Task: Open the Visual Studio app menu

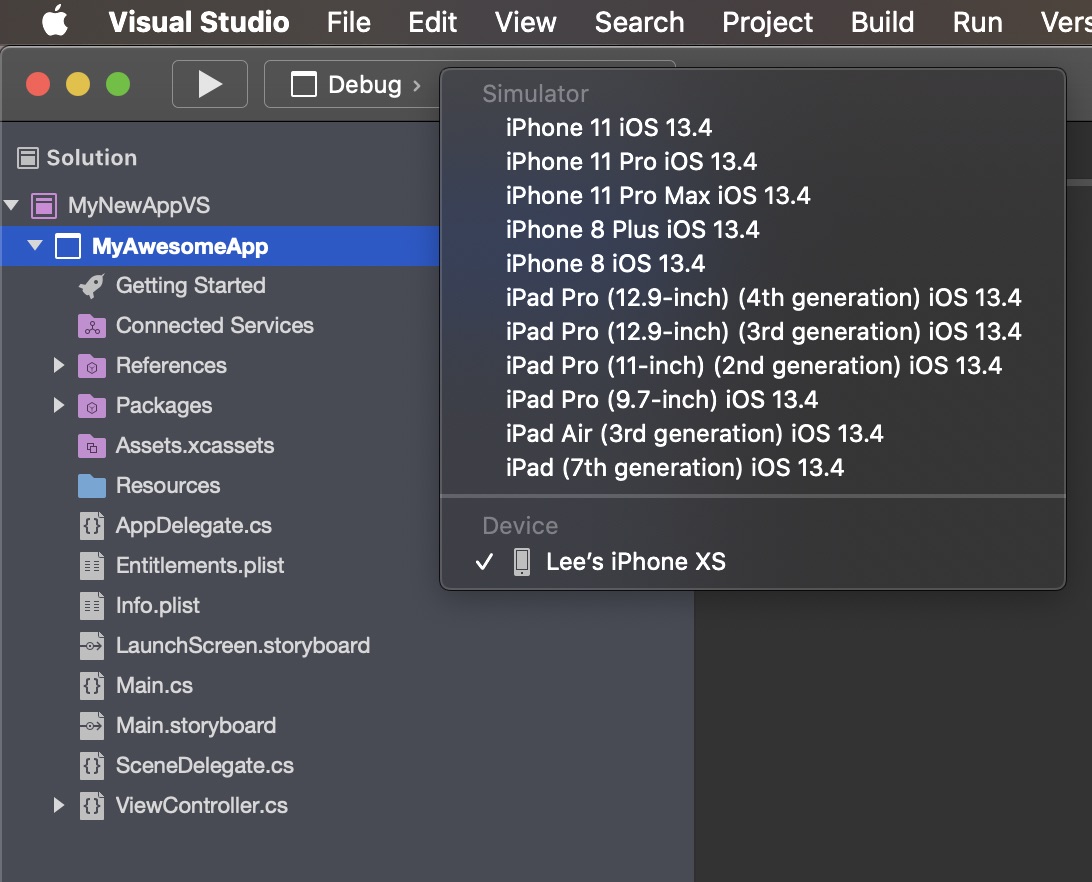Action: 199,22
